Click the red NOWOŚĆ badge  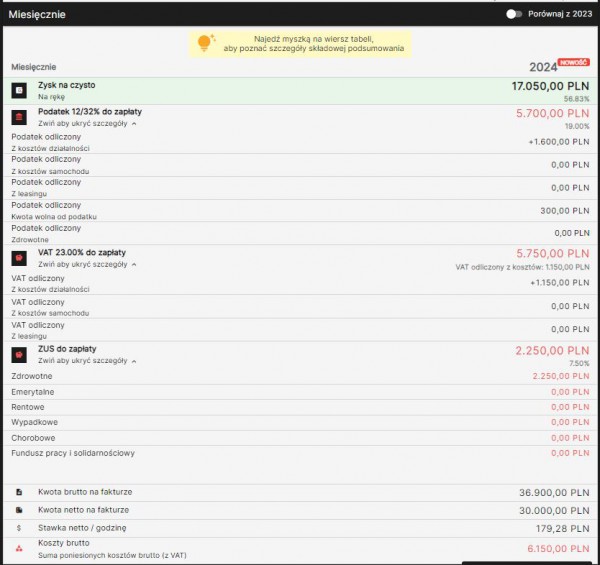pos(574,62)
